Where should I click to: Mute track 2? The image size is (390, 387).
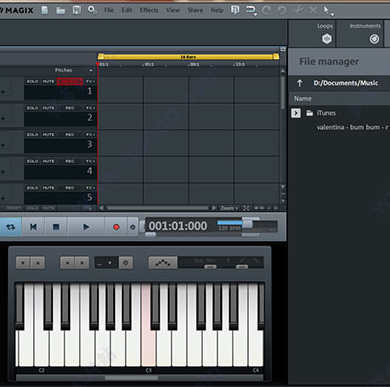[48, 108]
